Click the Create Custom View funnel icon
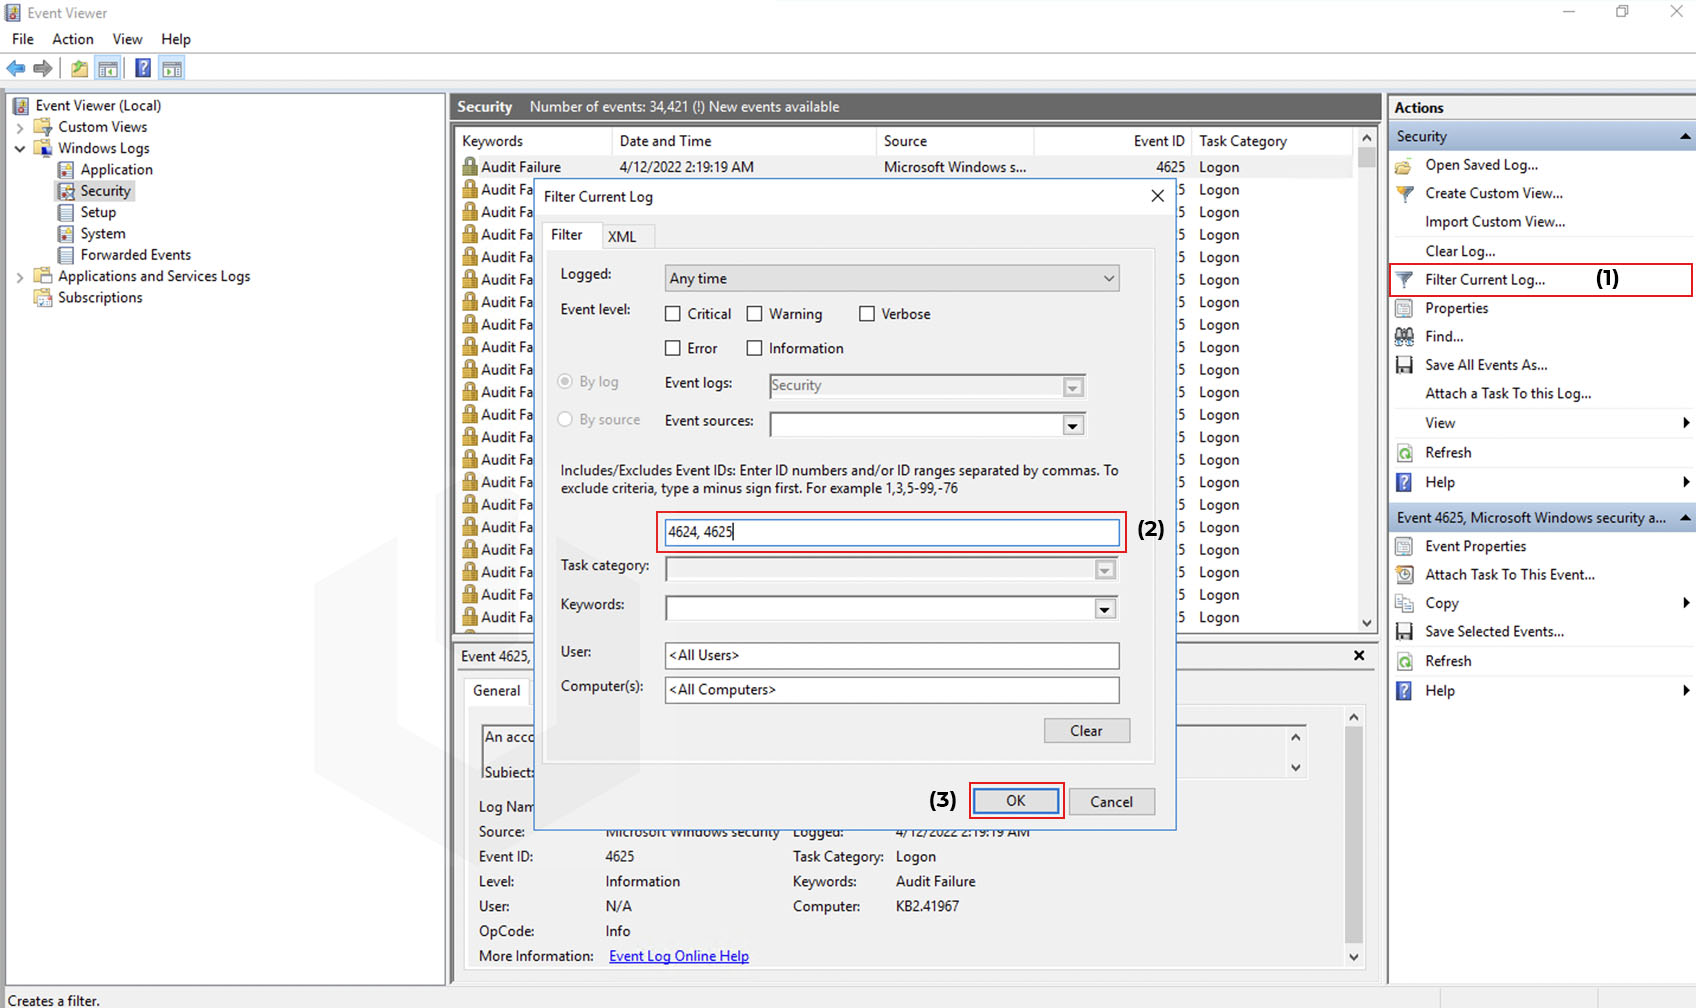 pyautogui.click(x=1405, y=193)
